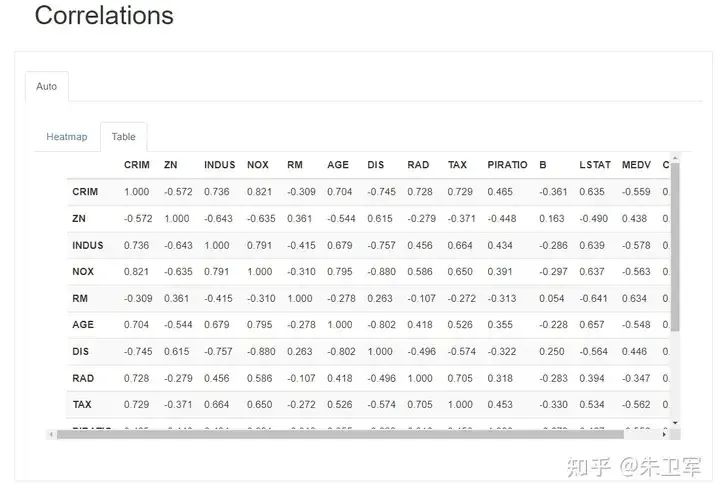Click the horizontal scrollbar thumb
720x497 pixels.
340,434
